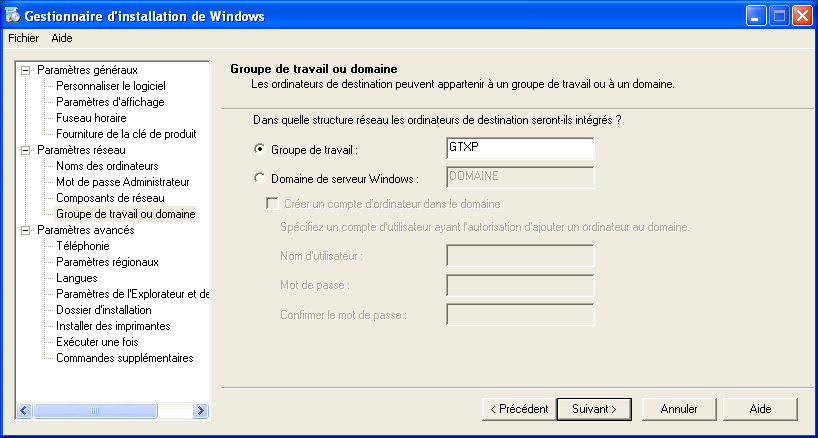Close the setup manager window

click(801, 16)
